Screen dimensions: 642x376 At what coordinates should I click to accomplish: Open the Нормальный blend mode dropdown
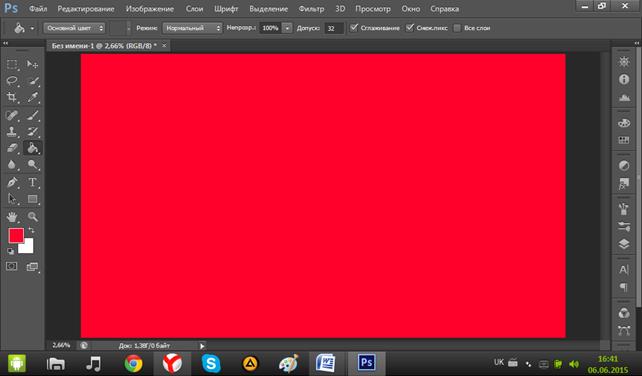click(x=192, y=28)
